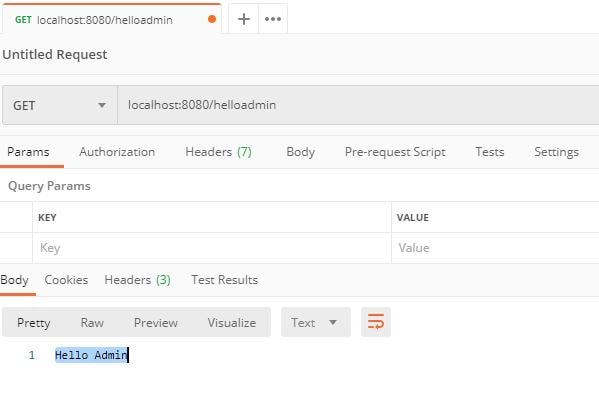Open the Settings tab

point(557,152)
